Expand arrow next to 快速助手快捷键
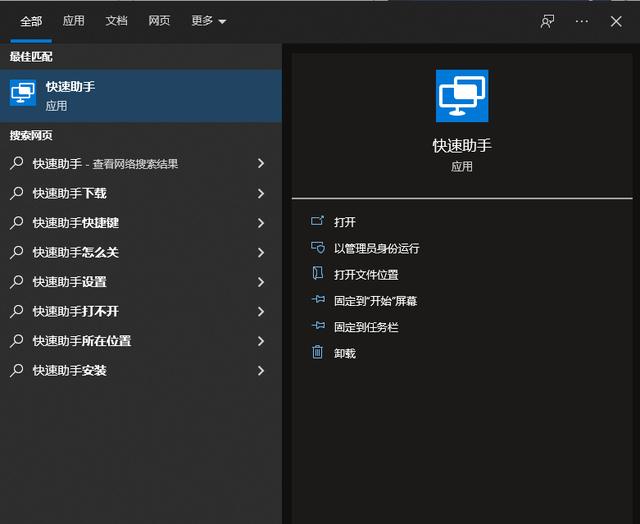 (x=261, y=223)
